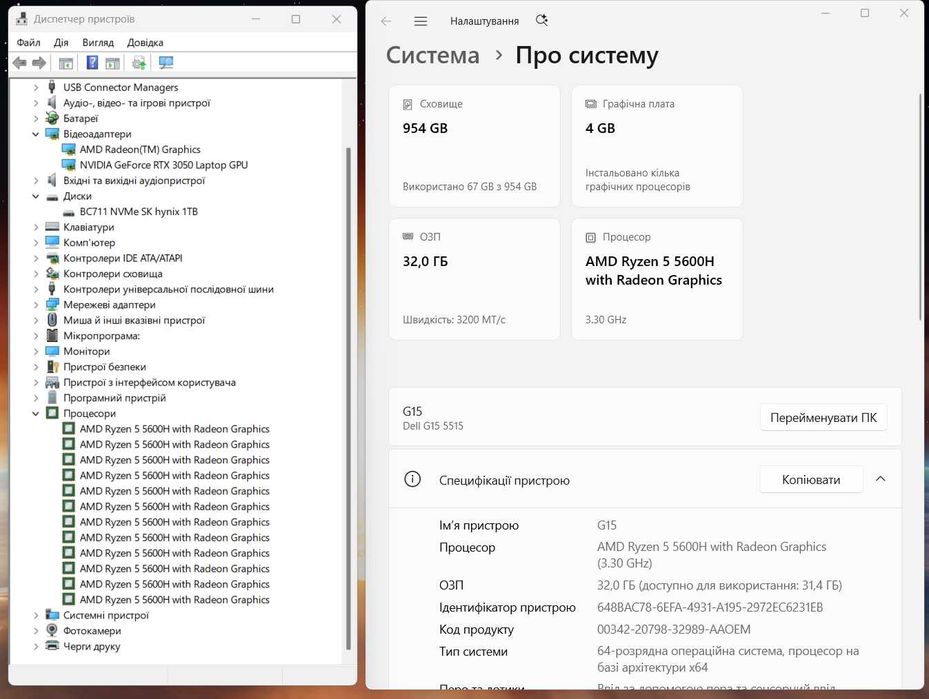This screenshot has width=929, height=699.
Task: Collapse the Відеоадаптери tree node
Action: (36, 134)
